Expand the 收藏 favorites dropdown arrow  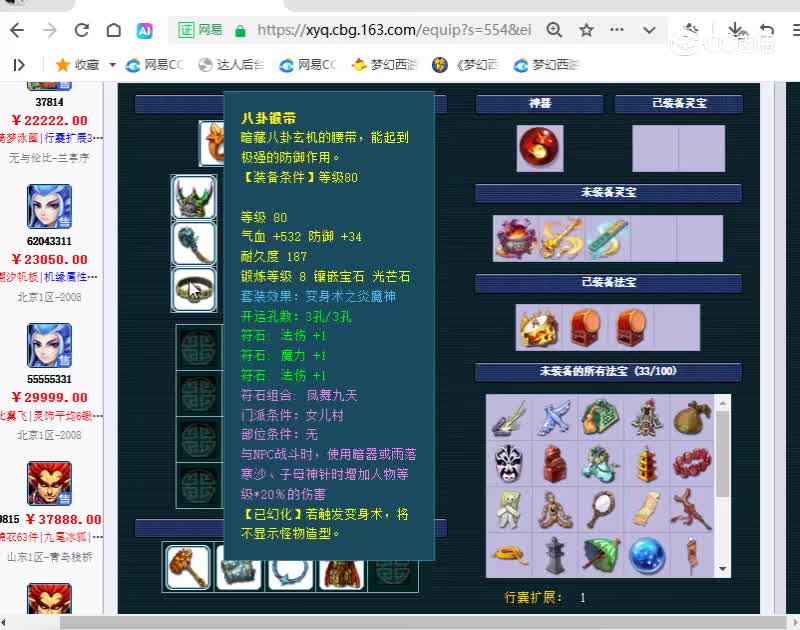point(112,65)
